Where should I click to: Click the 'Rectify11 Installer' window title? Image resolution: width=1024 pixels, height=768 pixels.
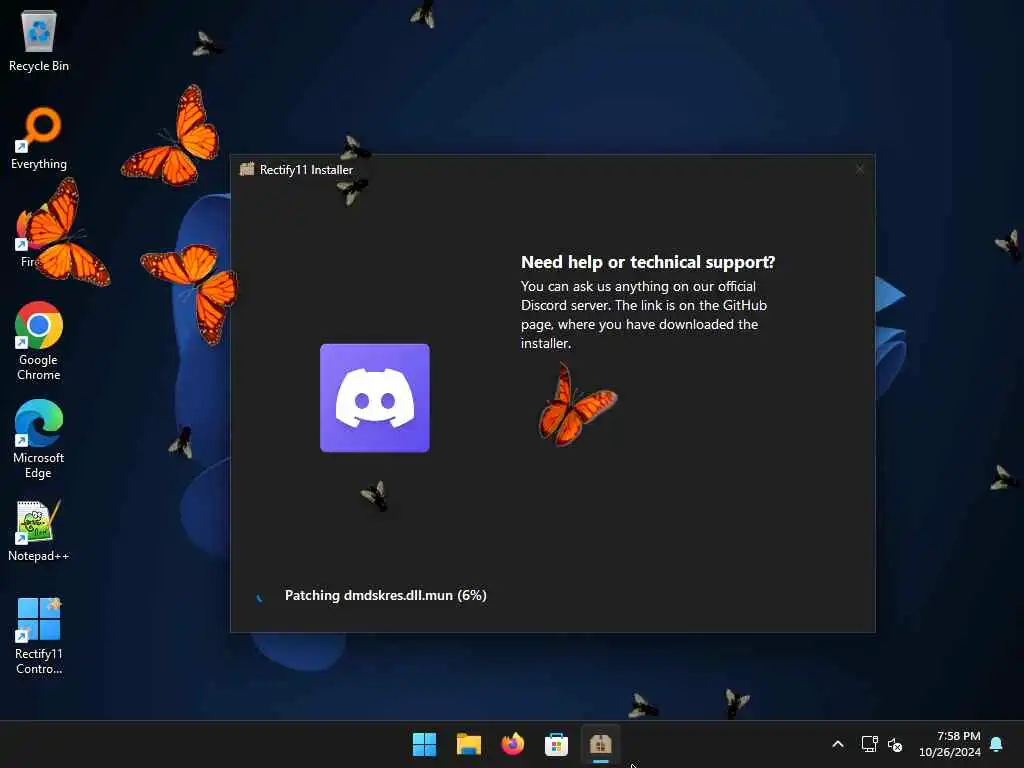coord(306,170)
